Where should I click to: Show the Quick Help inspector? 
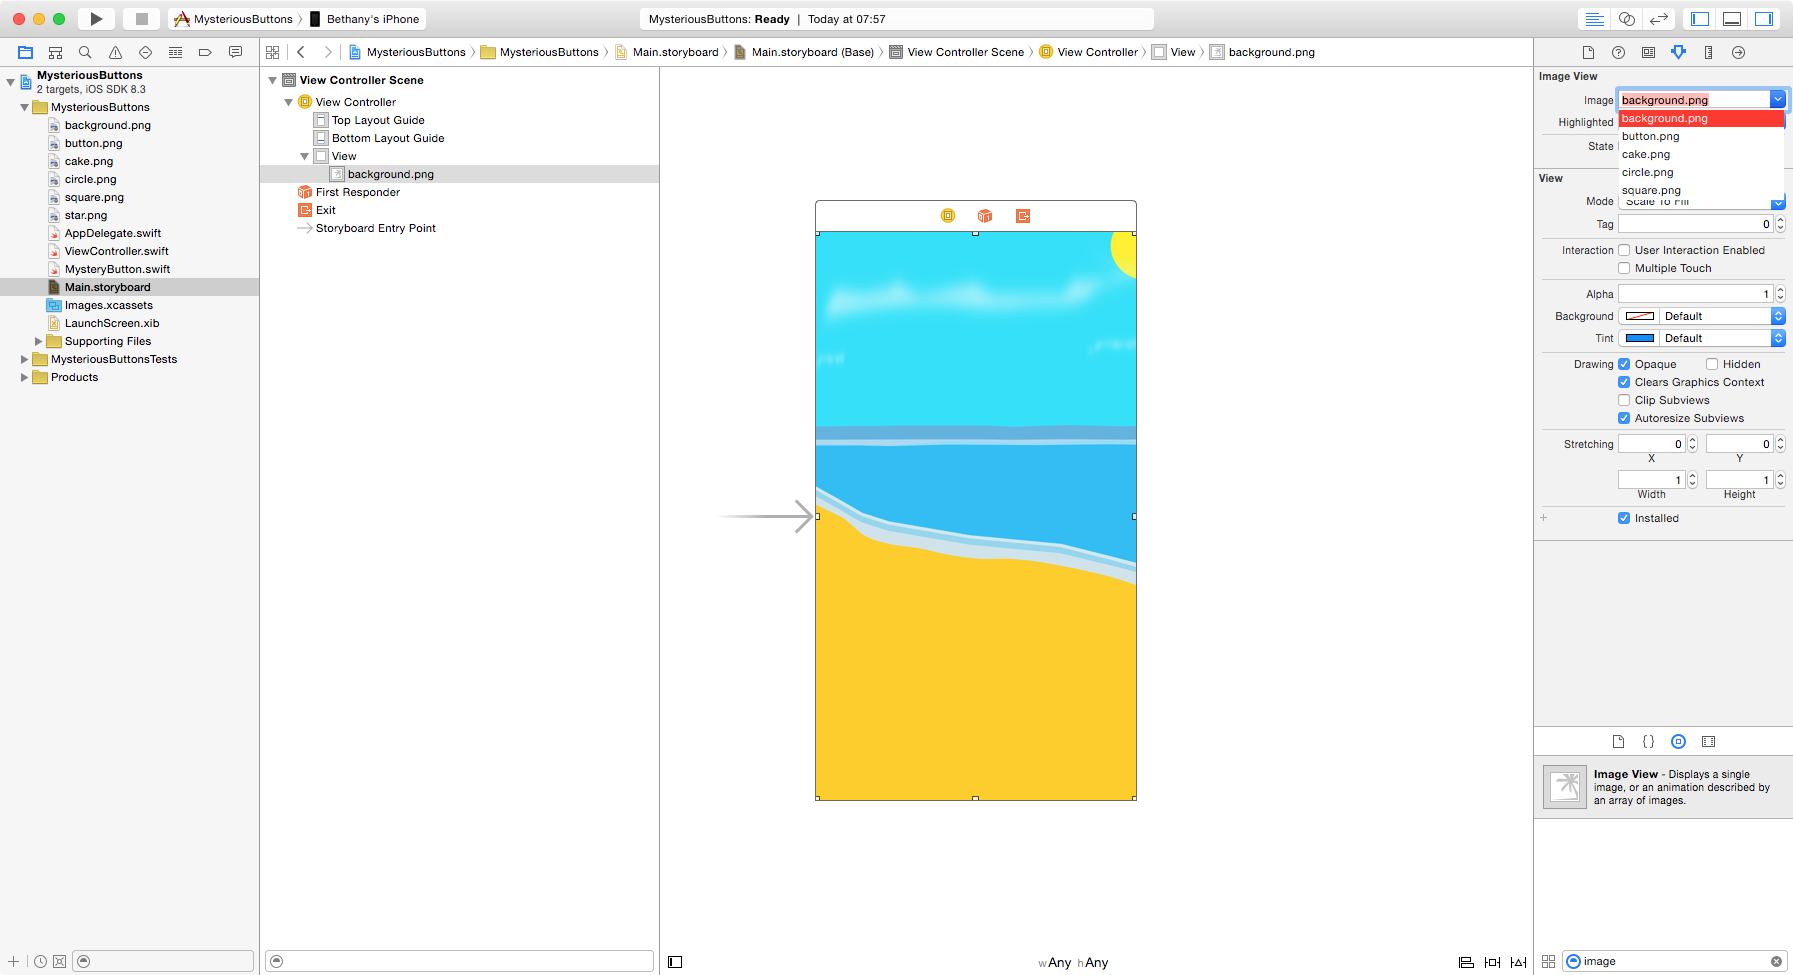click(x=1618, y=52)
